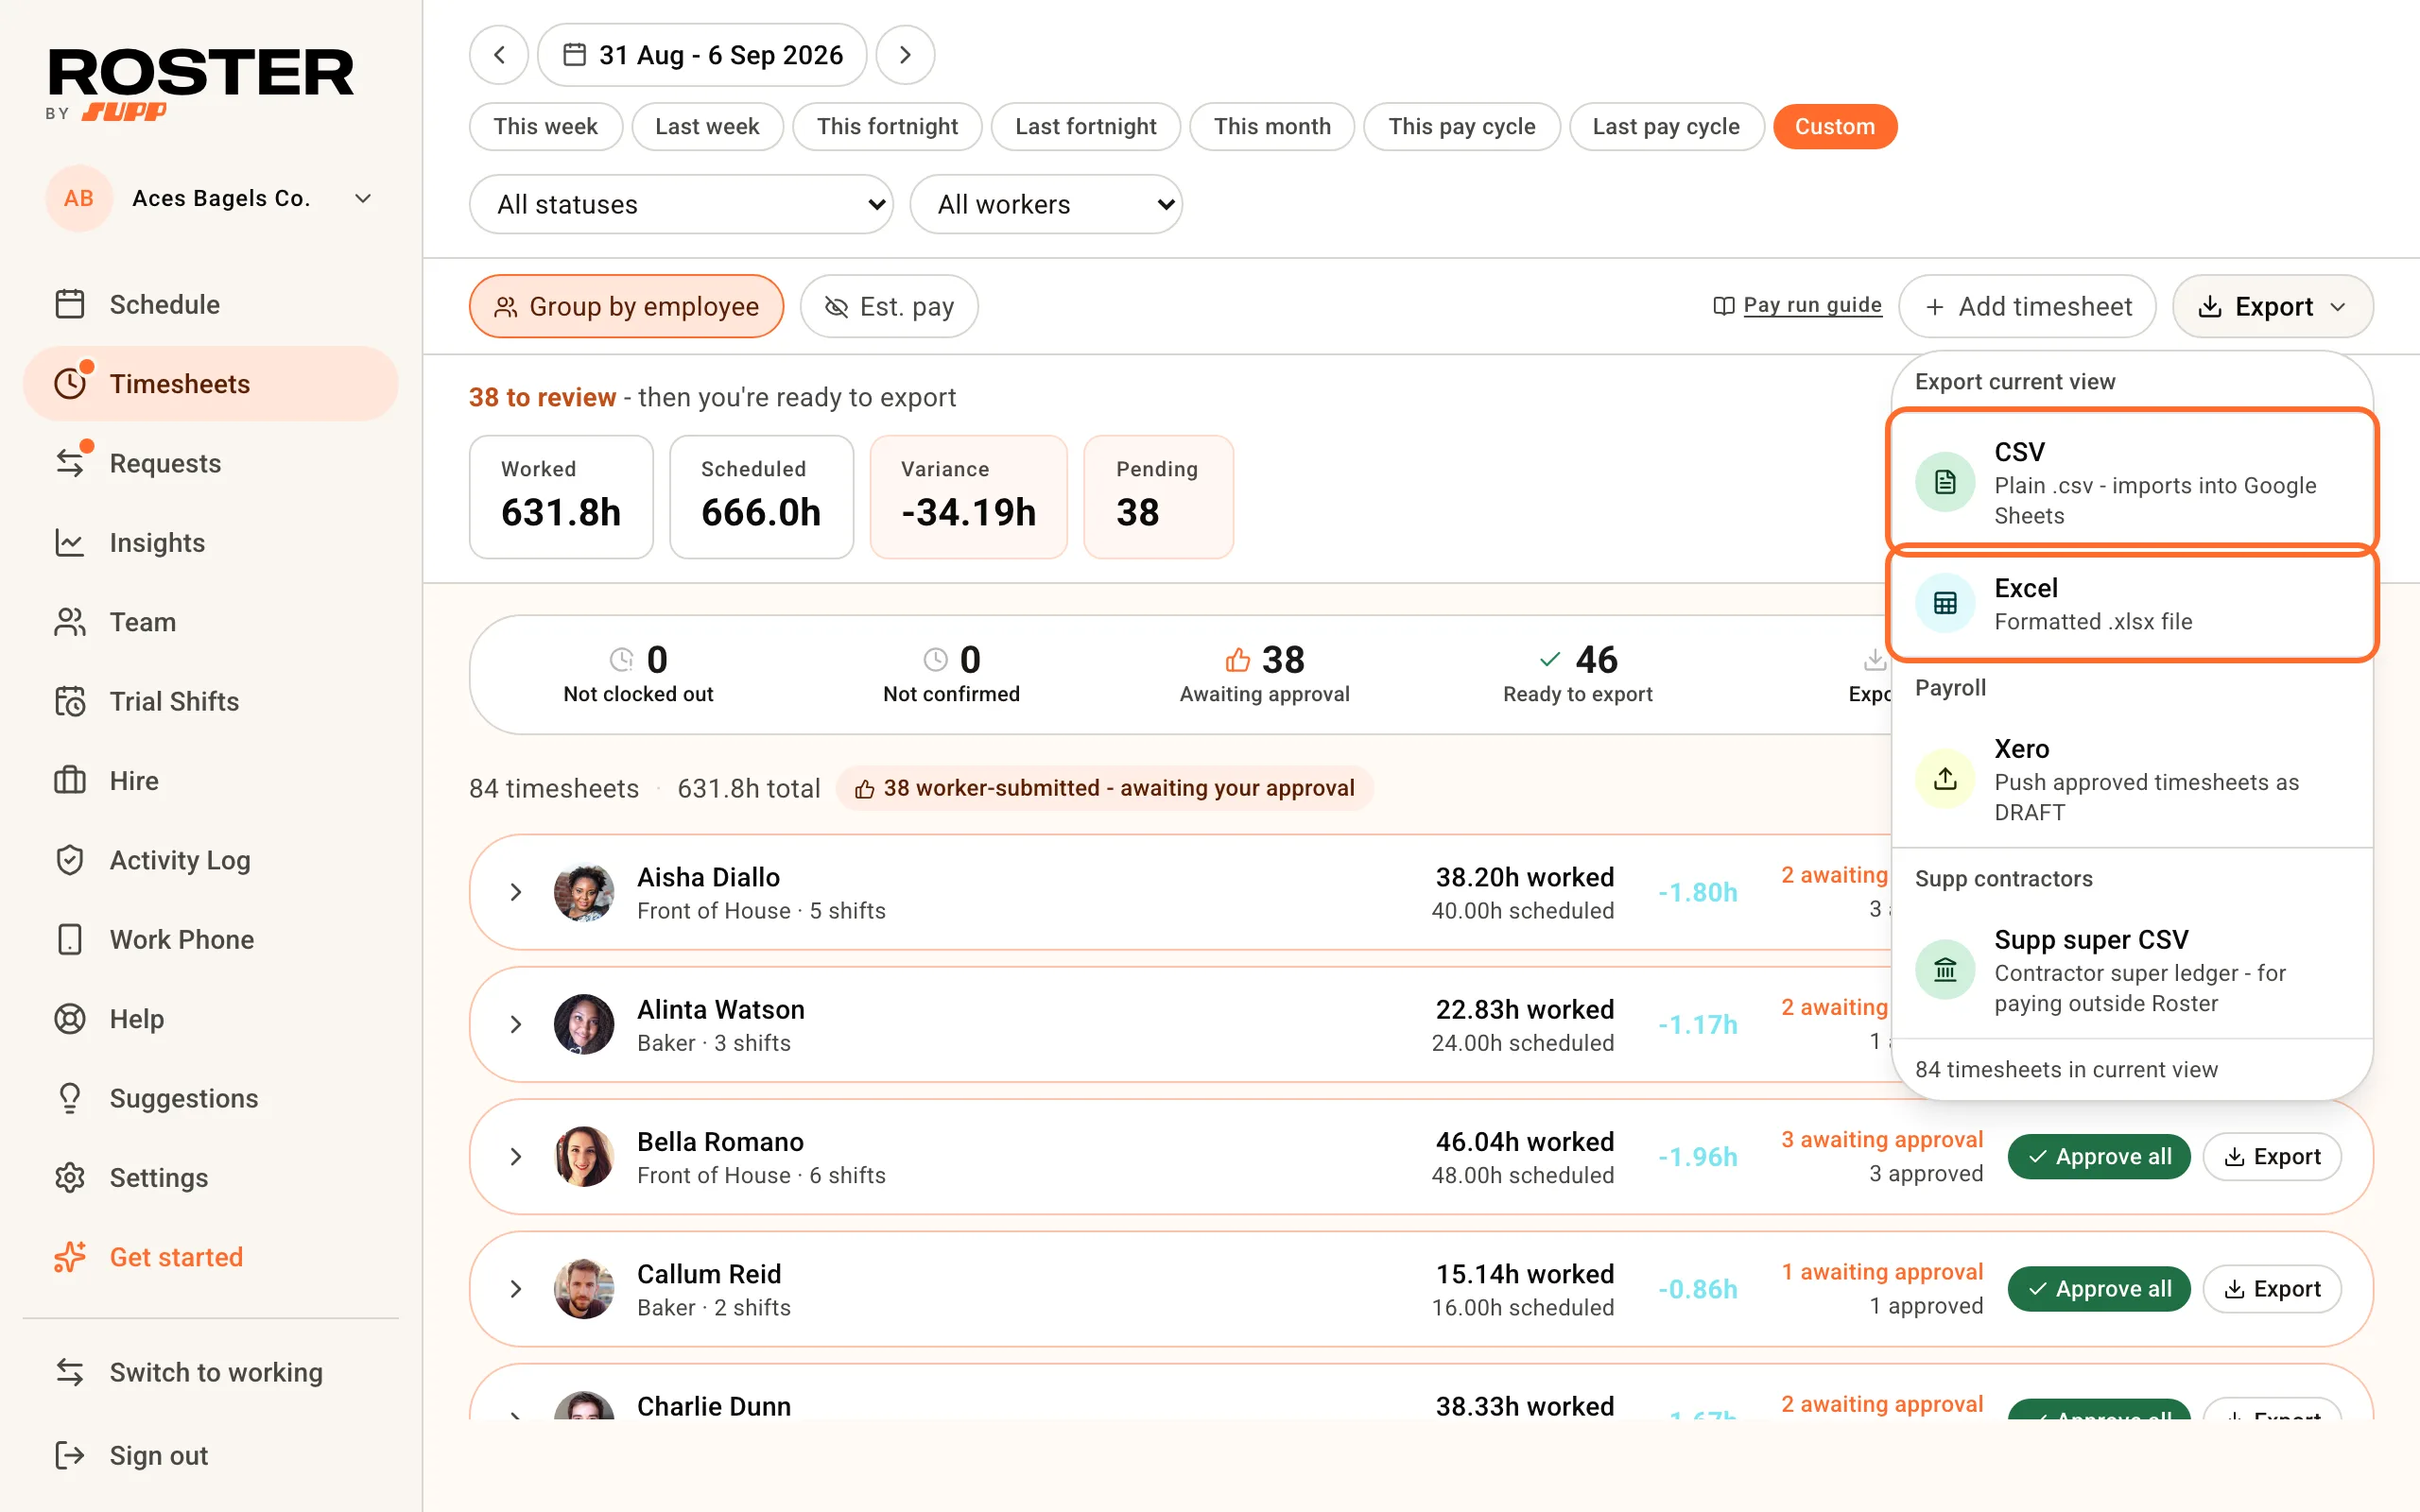The height and width of the screenshot is (1512, 2420).
Task: Click the Add timesheet button
Action: (x=2027, y=306)
